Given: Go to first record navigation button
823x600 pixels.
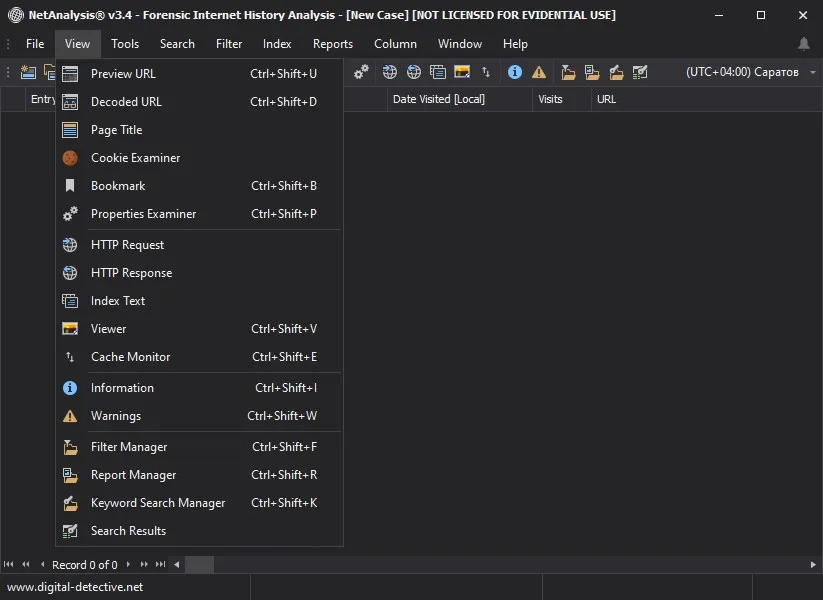Looking at the screenshot, I should [x=8, y=565].
